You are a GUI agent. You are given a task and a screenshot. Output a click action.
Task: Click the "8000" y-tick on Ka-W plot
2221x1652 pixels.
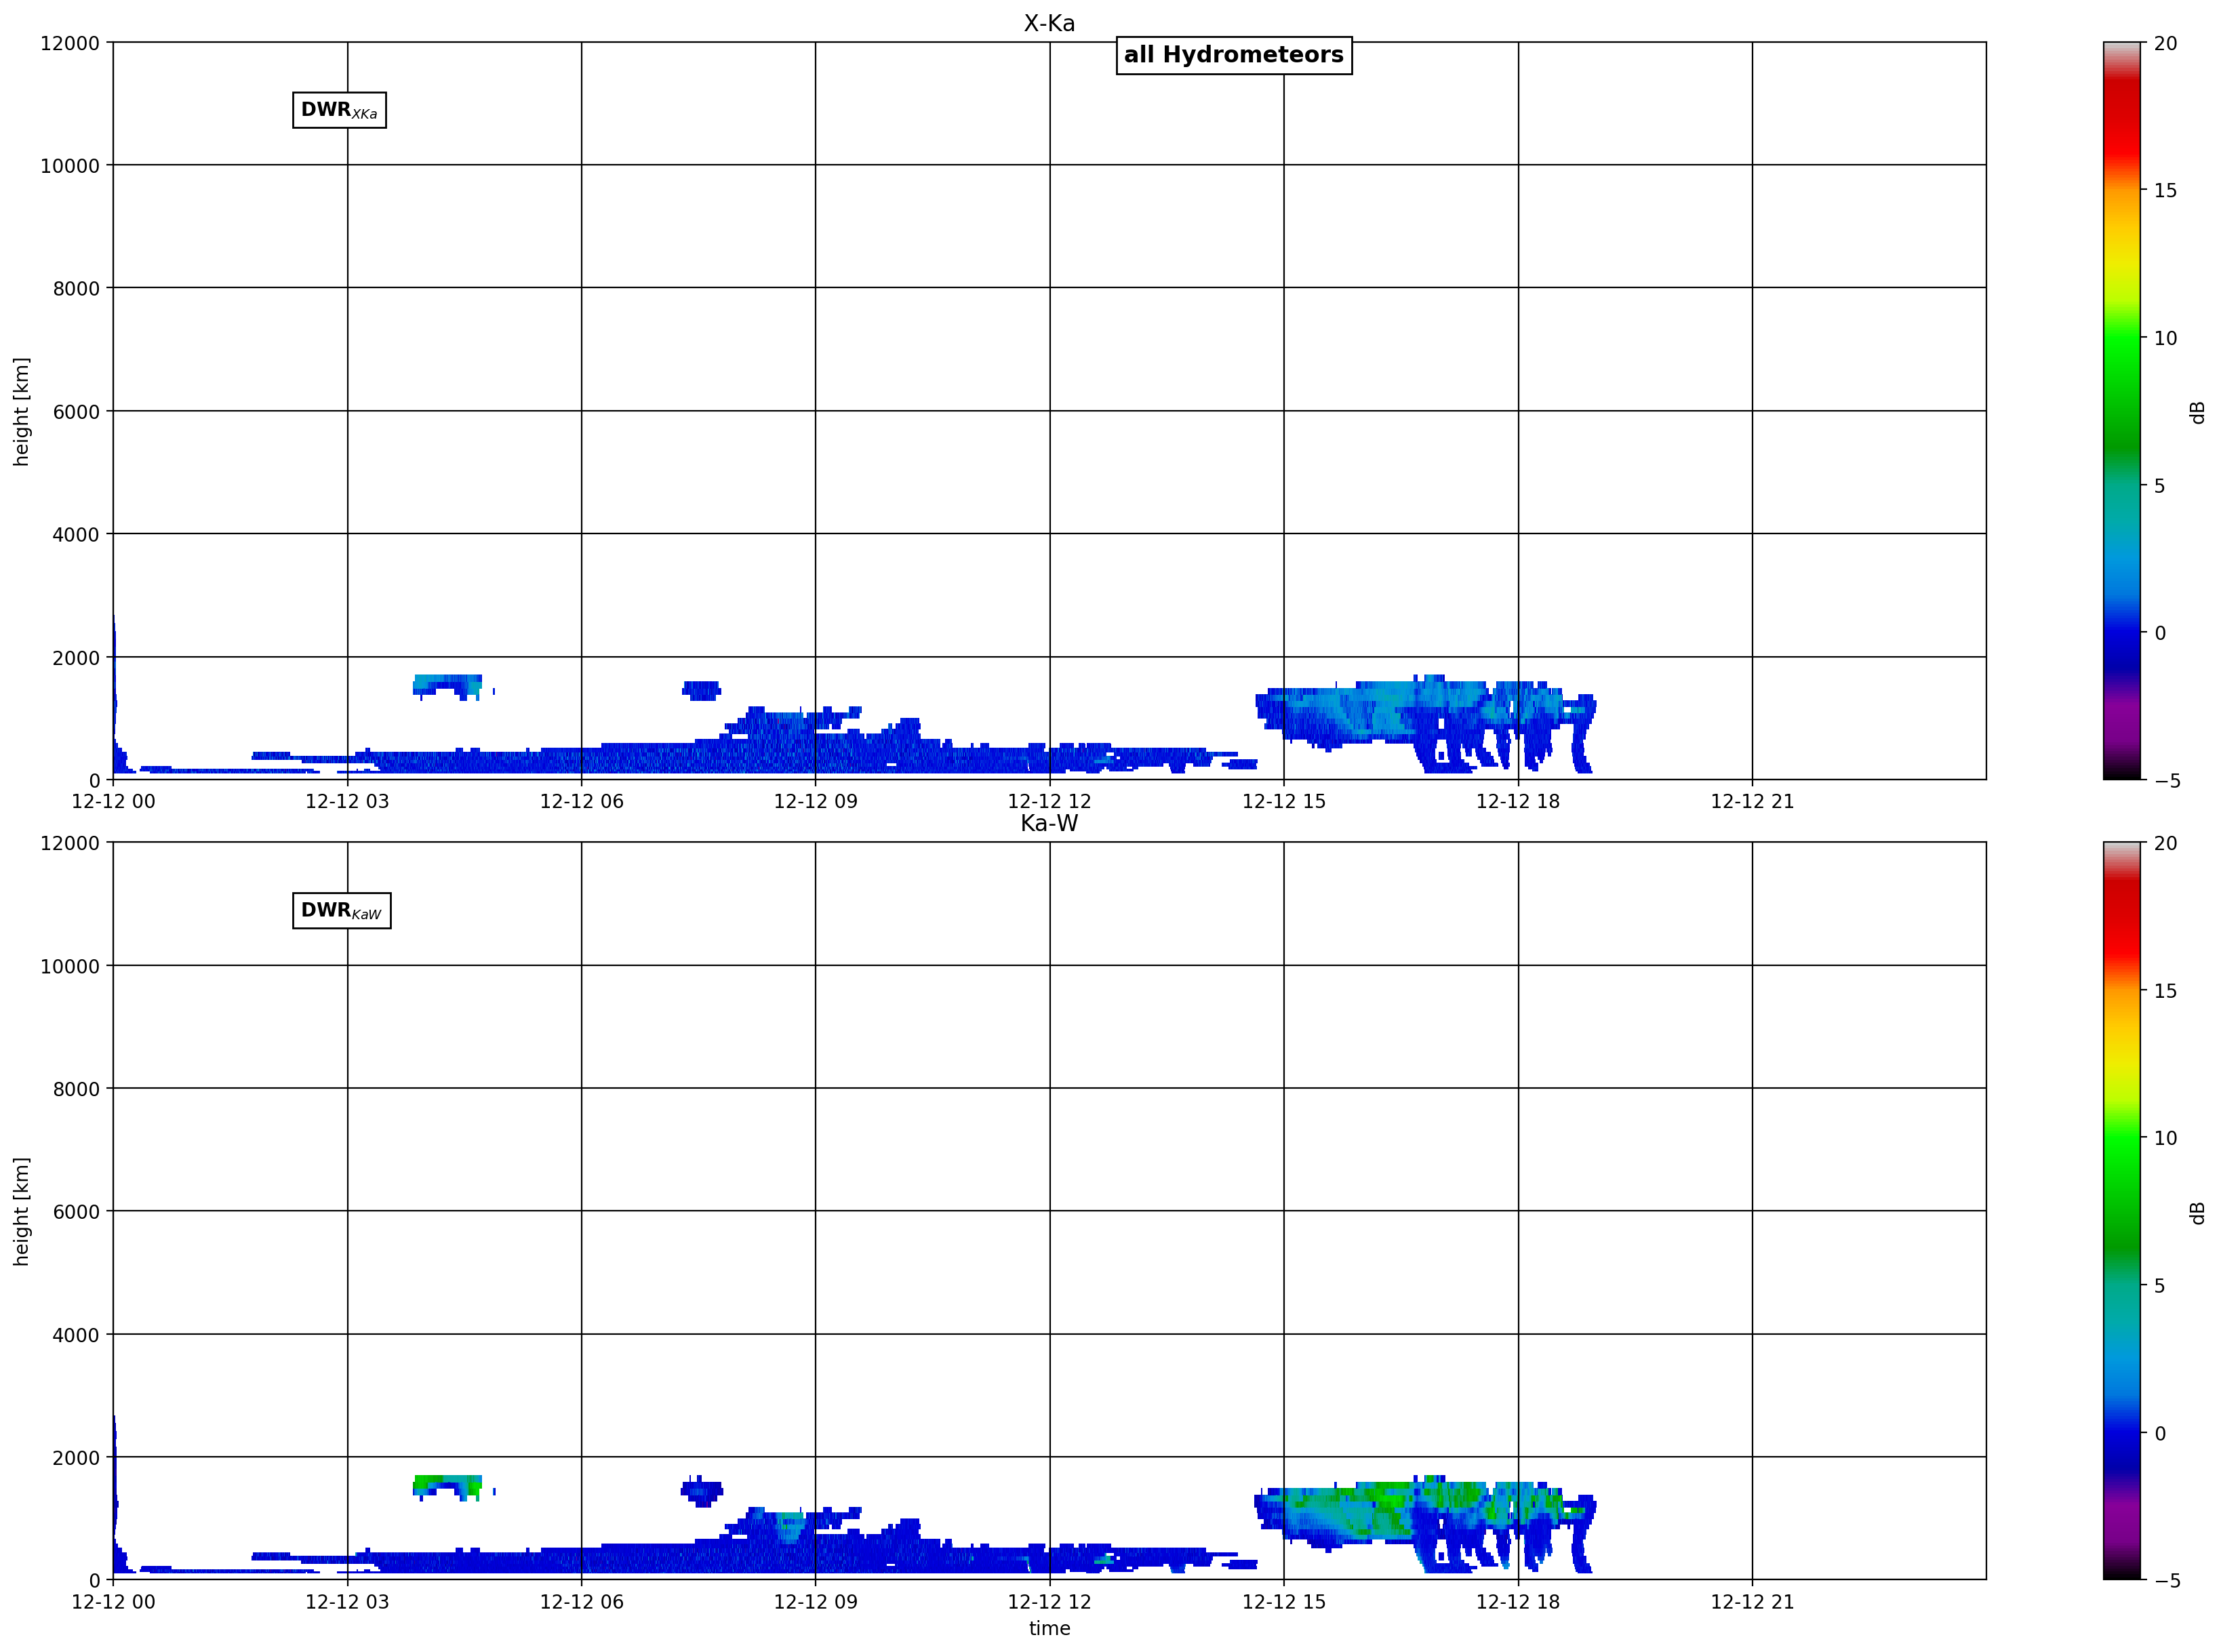pyautogui.click(x=76, y=1089)
